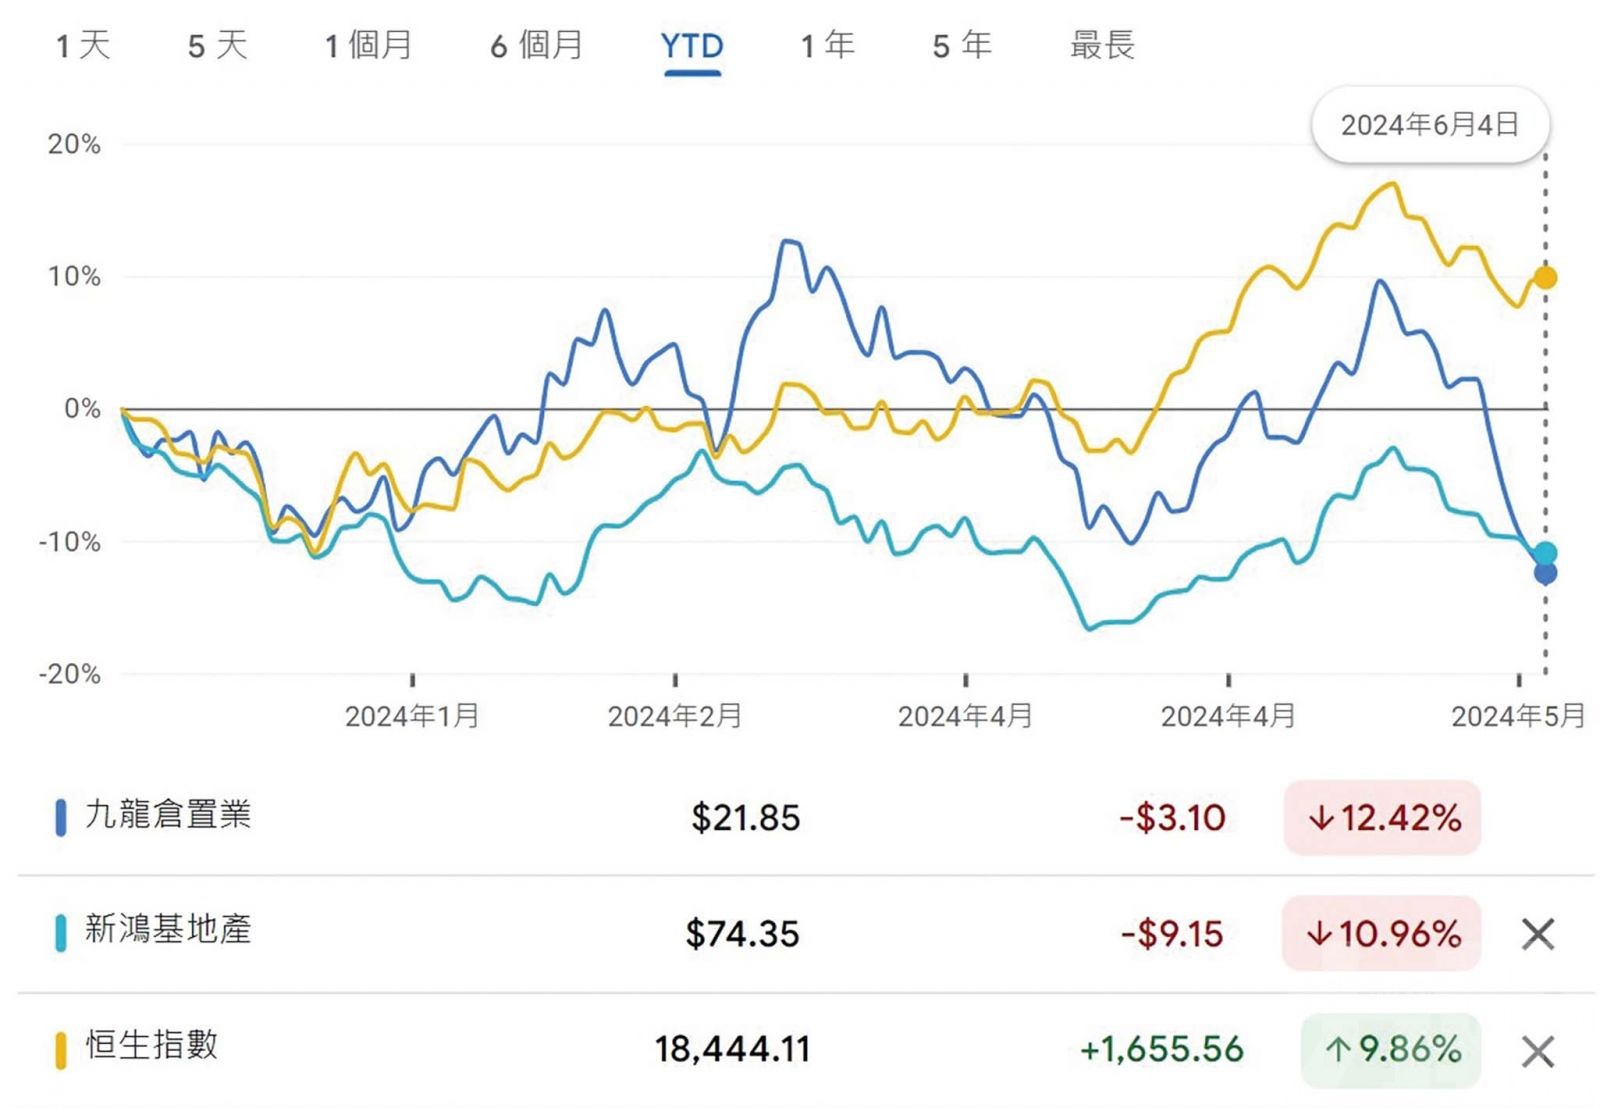Click the 20% y-axis label
Viewport: 1600px width, 1108px height.
(74, 144)
